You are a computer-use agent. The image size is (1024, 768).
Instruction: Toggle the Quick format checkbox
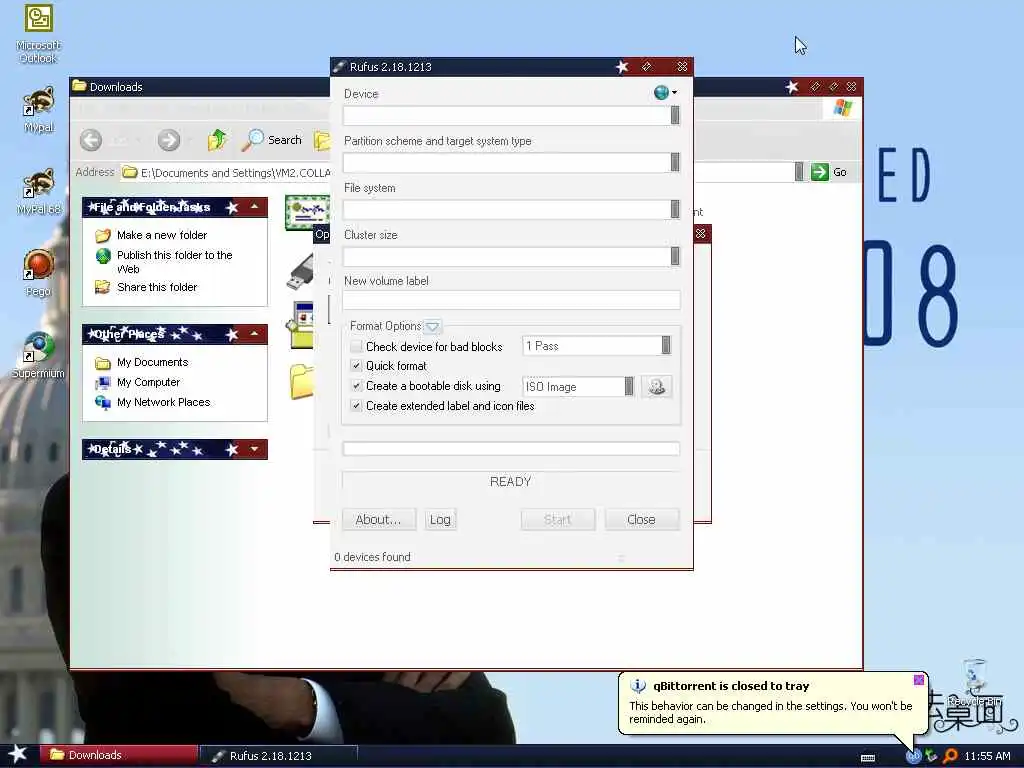[x=356, y=366]
